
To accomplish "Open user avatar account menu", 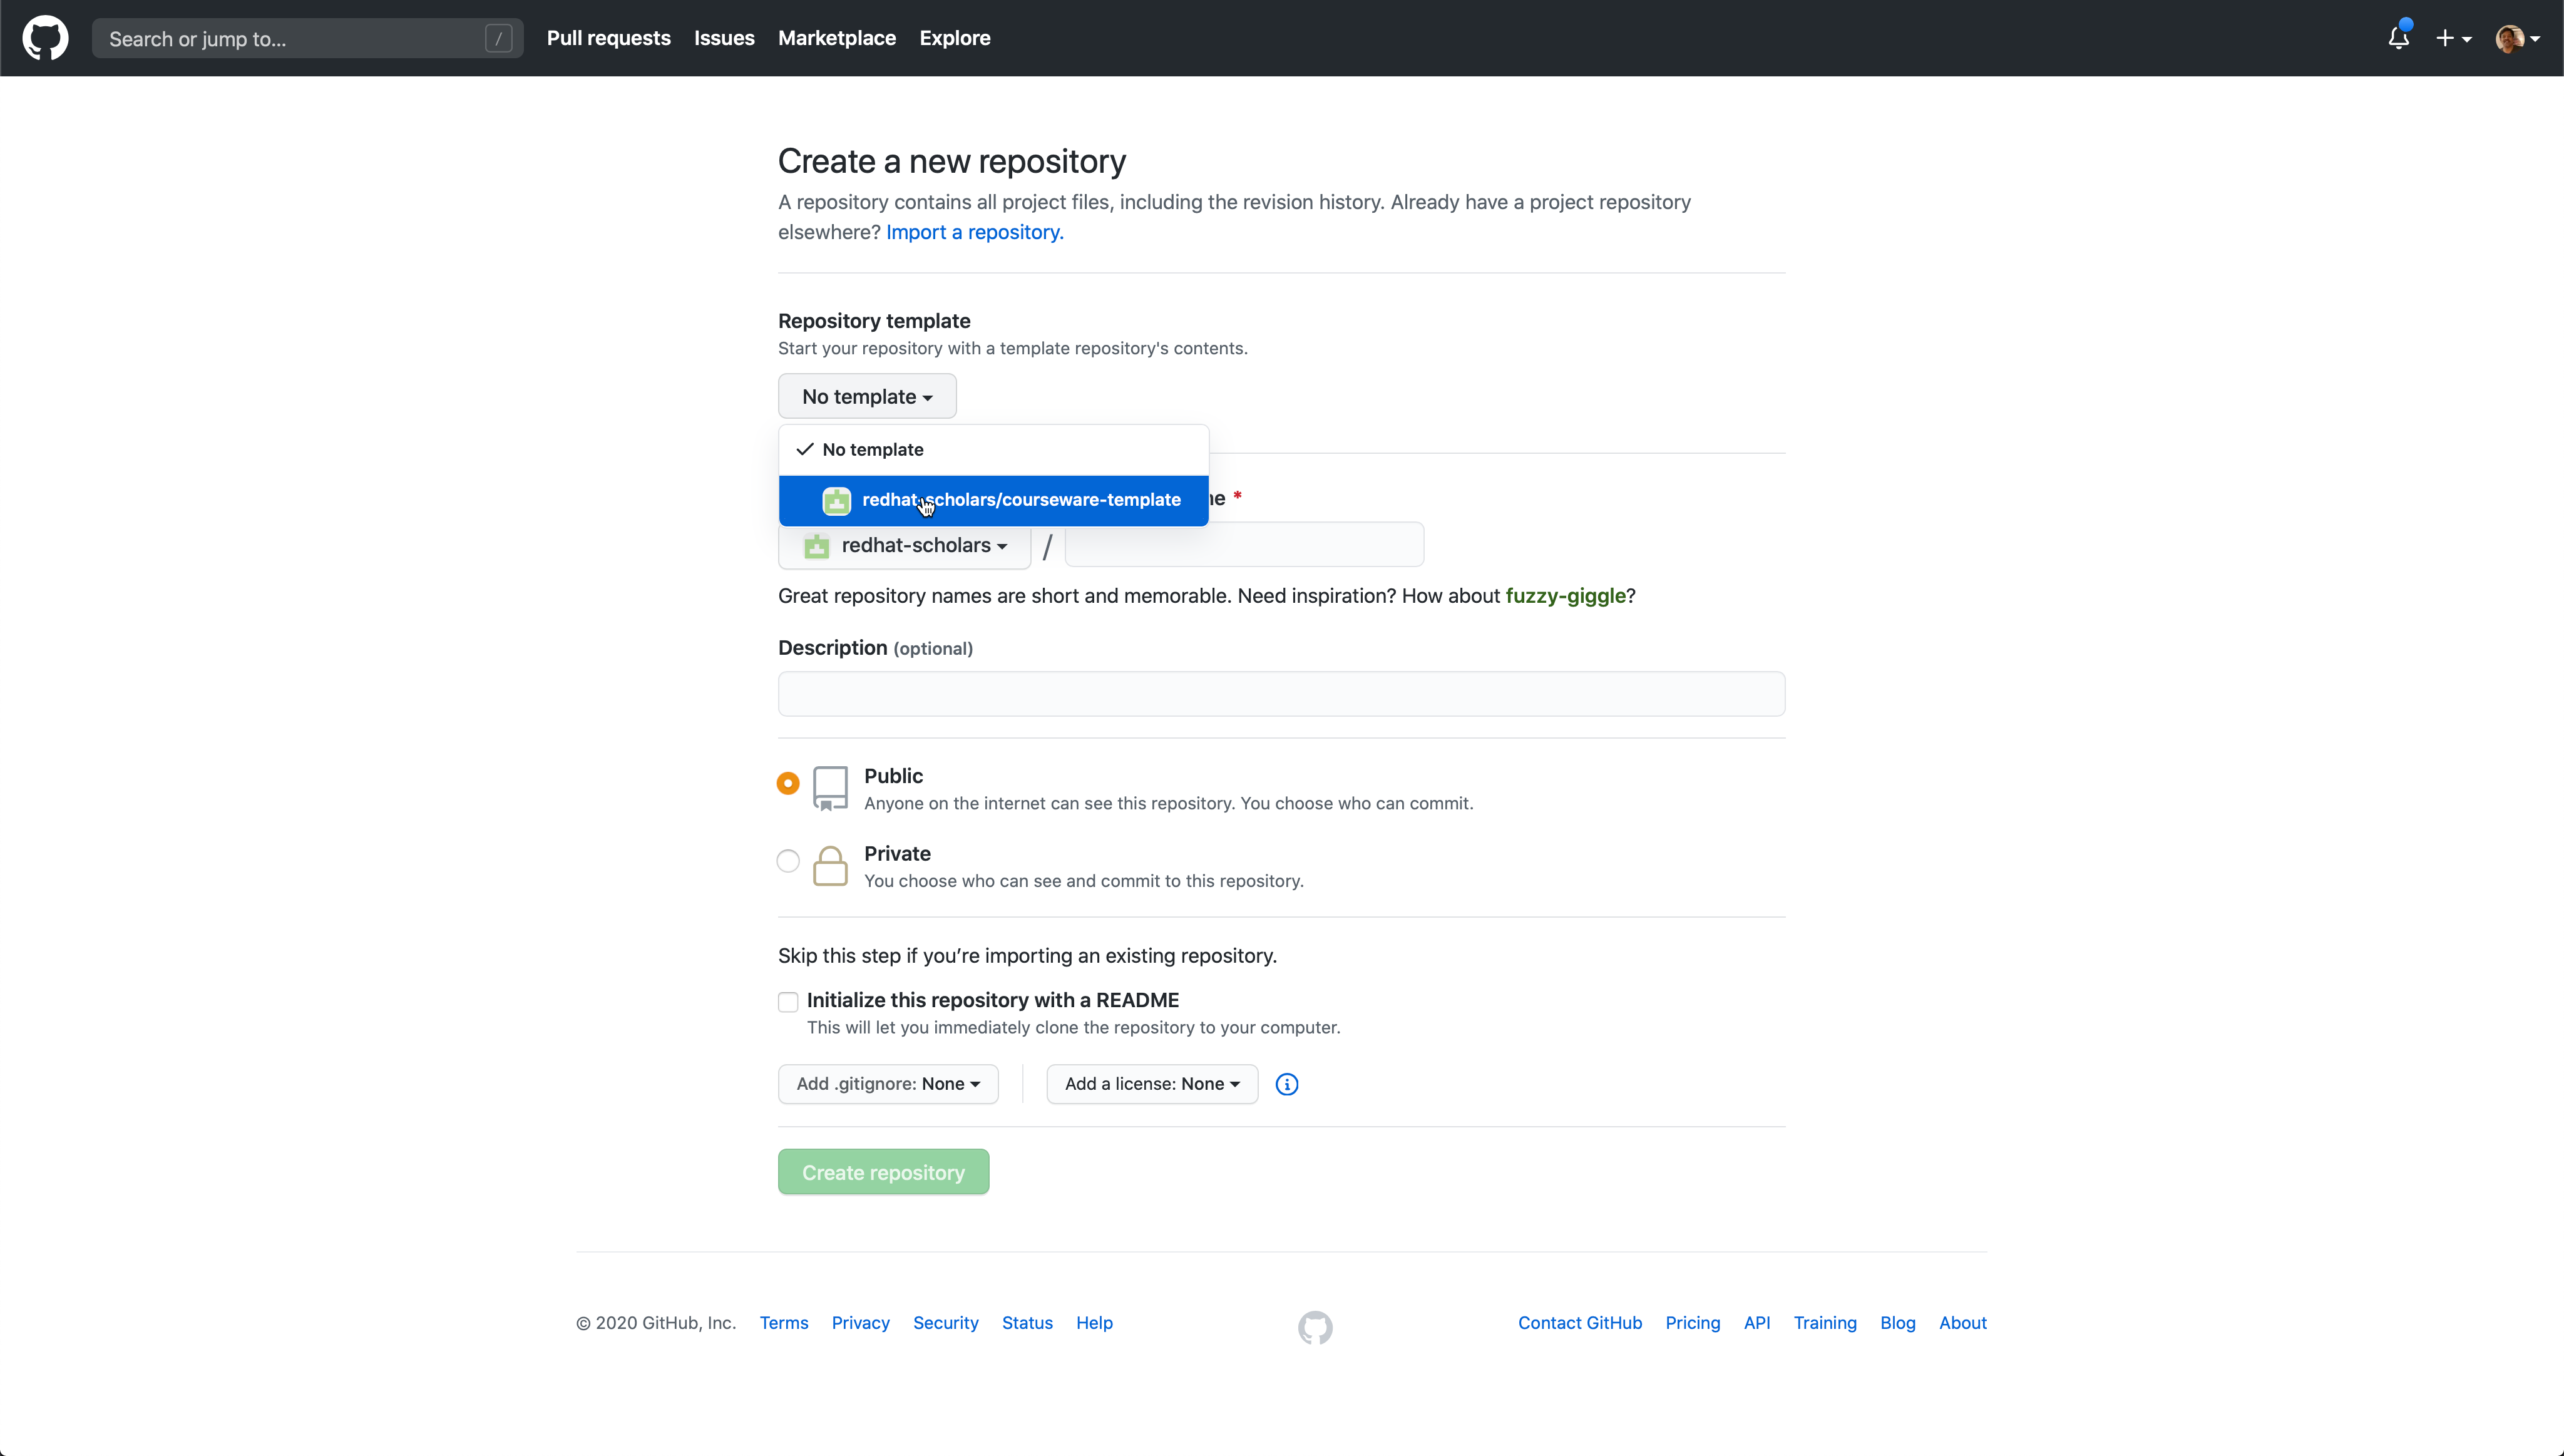I will 2517,39.
